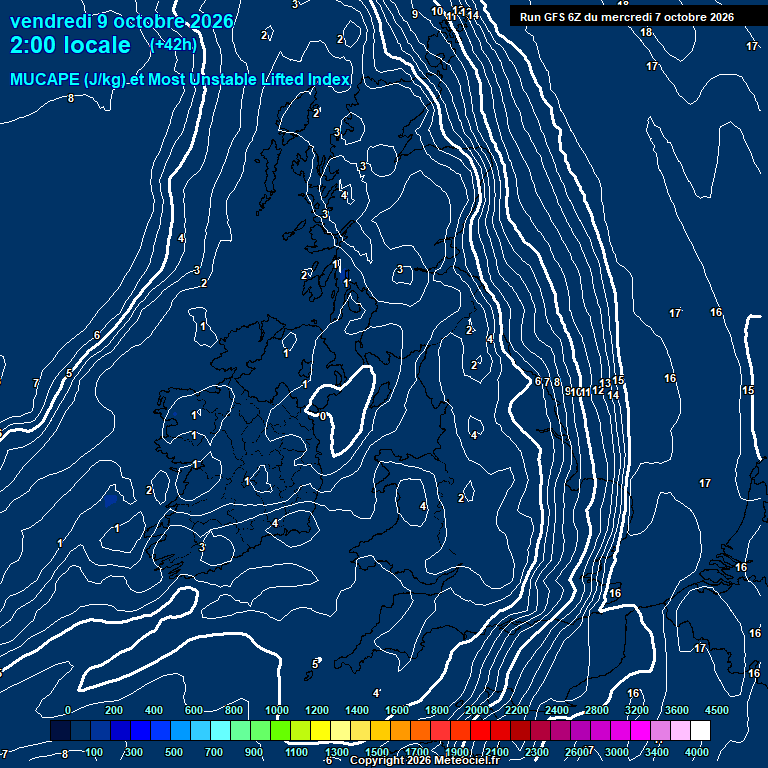Image resolution: width=768 pixels, height=768 pixels.
Task: Click the "0" contour label inside the thick closed contour
Action: [x=323, y=416]
